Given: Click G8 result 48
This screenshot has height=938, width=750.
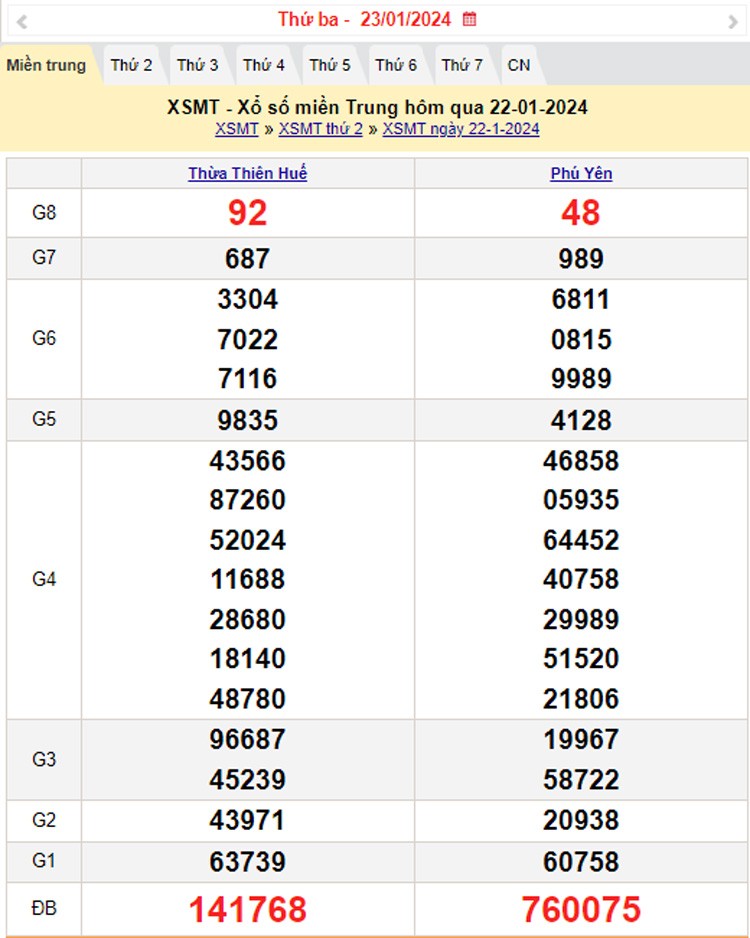Looking at the screenshot, I should [581, 213].
